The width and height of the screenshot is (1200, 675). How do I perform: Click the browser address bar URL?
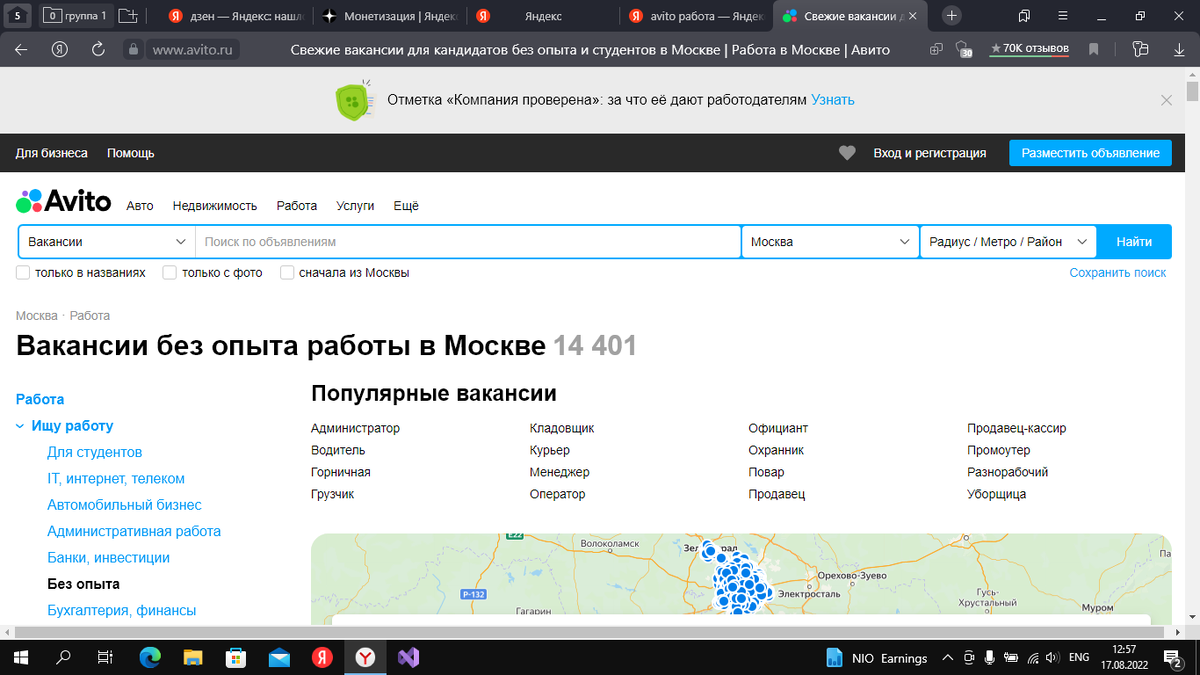193,49
